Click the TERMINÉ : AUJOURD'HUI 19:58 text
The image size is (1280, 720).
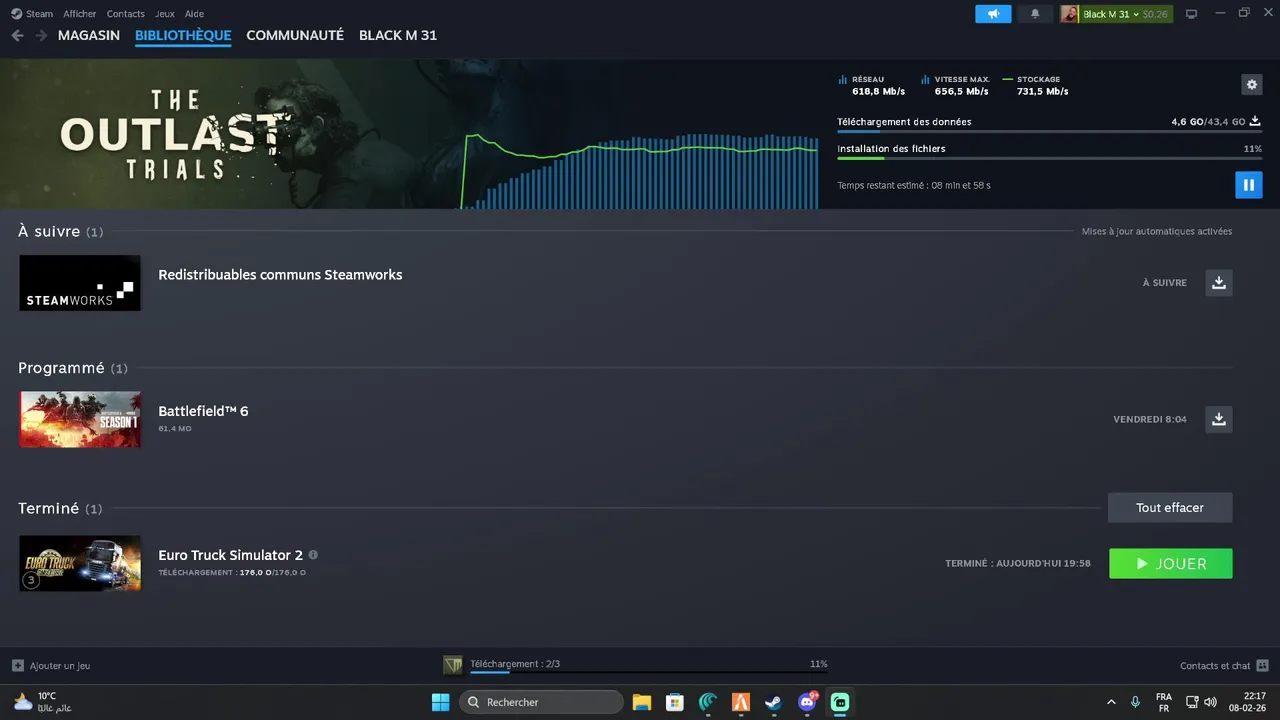coord(1018,564)
